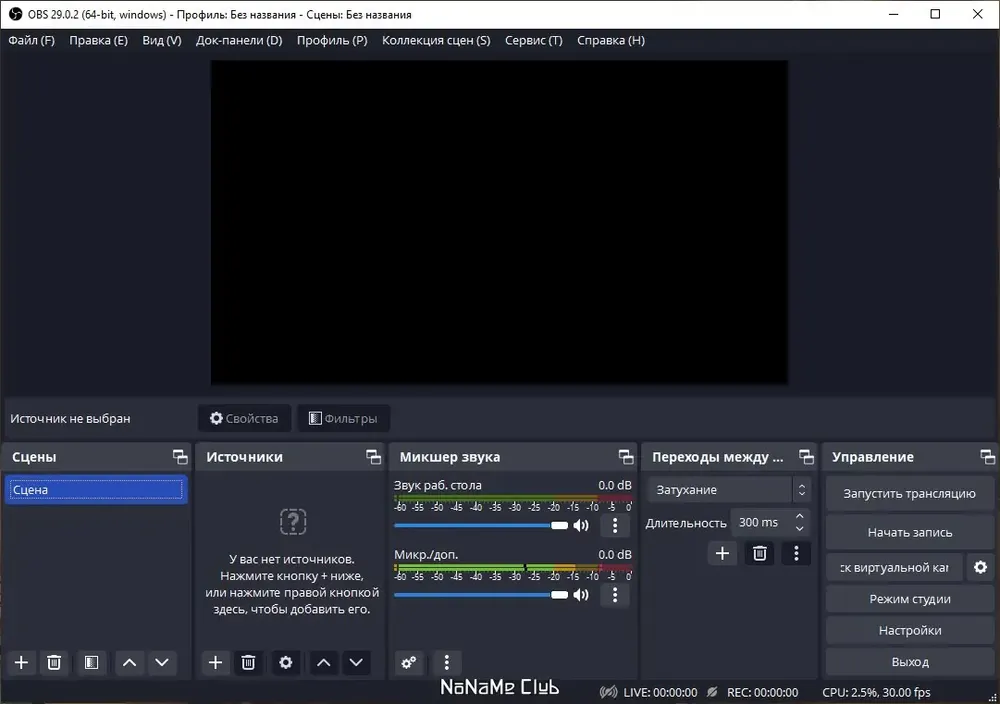Open the Fade transition dropdown
Screen dimensions: 1000x704
(x=729, y=490)
